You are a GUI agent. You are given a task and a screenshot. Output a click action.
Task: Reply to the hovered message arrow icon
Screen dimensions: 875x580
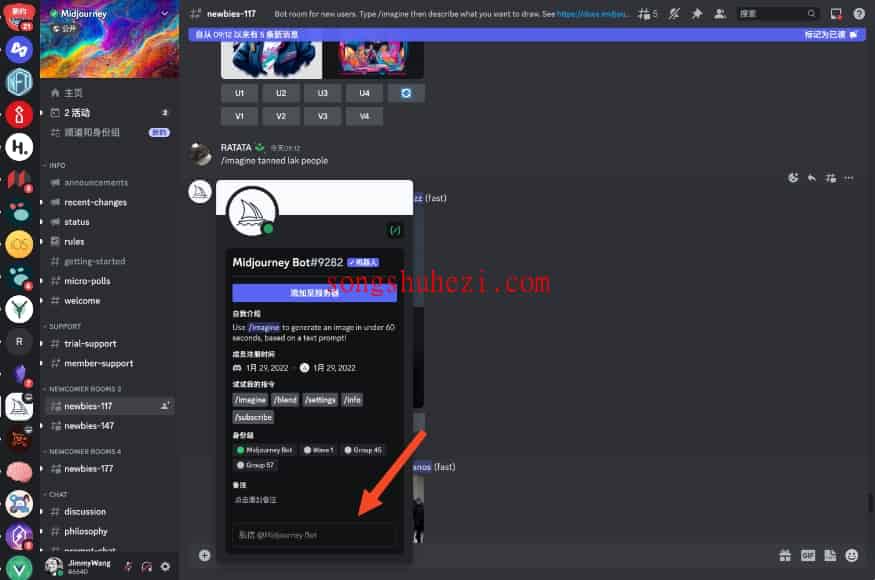pos(812,178)
